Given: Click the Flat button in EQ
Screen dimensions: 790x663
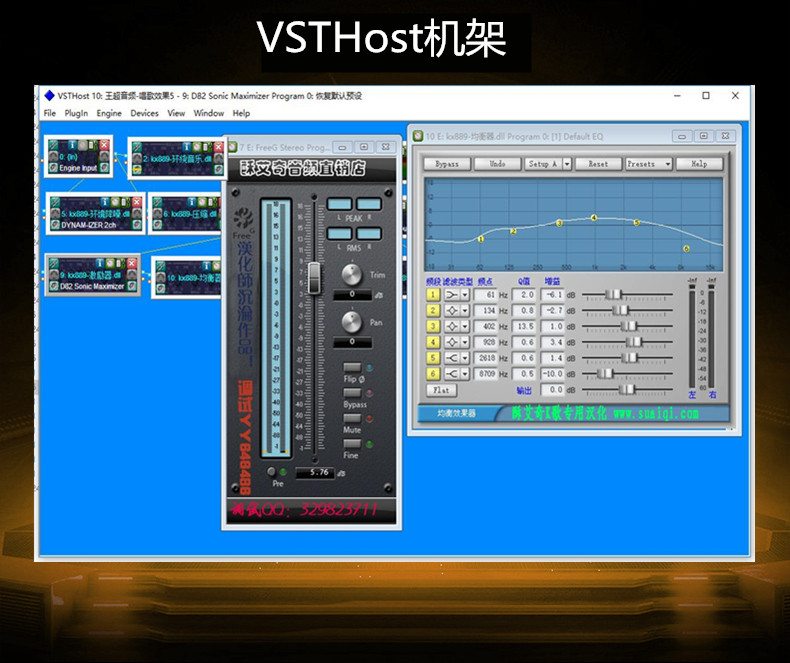Looking at the screenshot, I should 441,390.
